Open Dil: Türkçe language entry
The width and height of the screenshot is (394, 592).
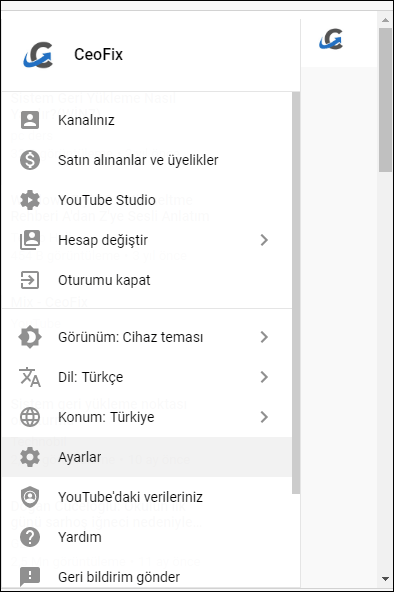(x=147, y=377)
